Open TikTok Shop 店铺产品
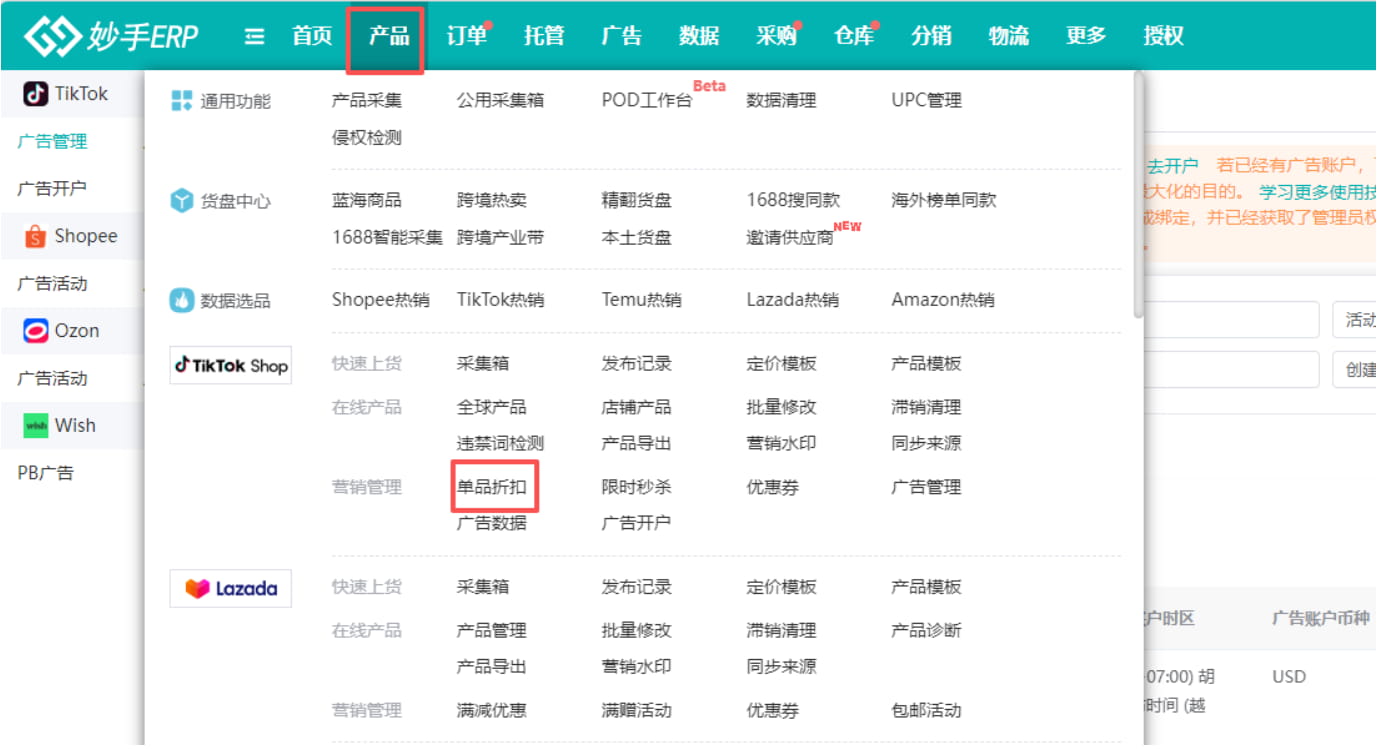1380x749 pixels. tap(637, 408)
